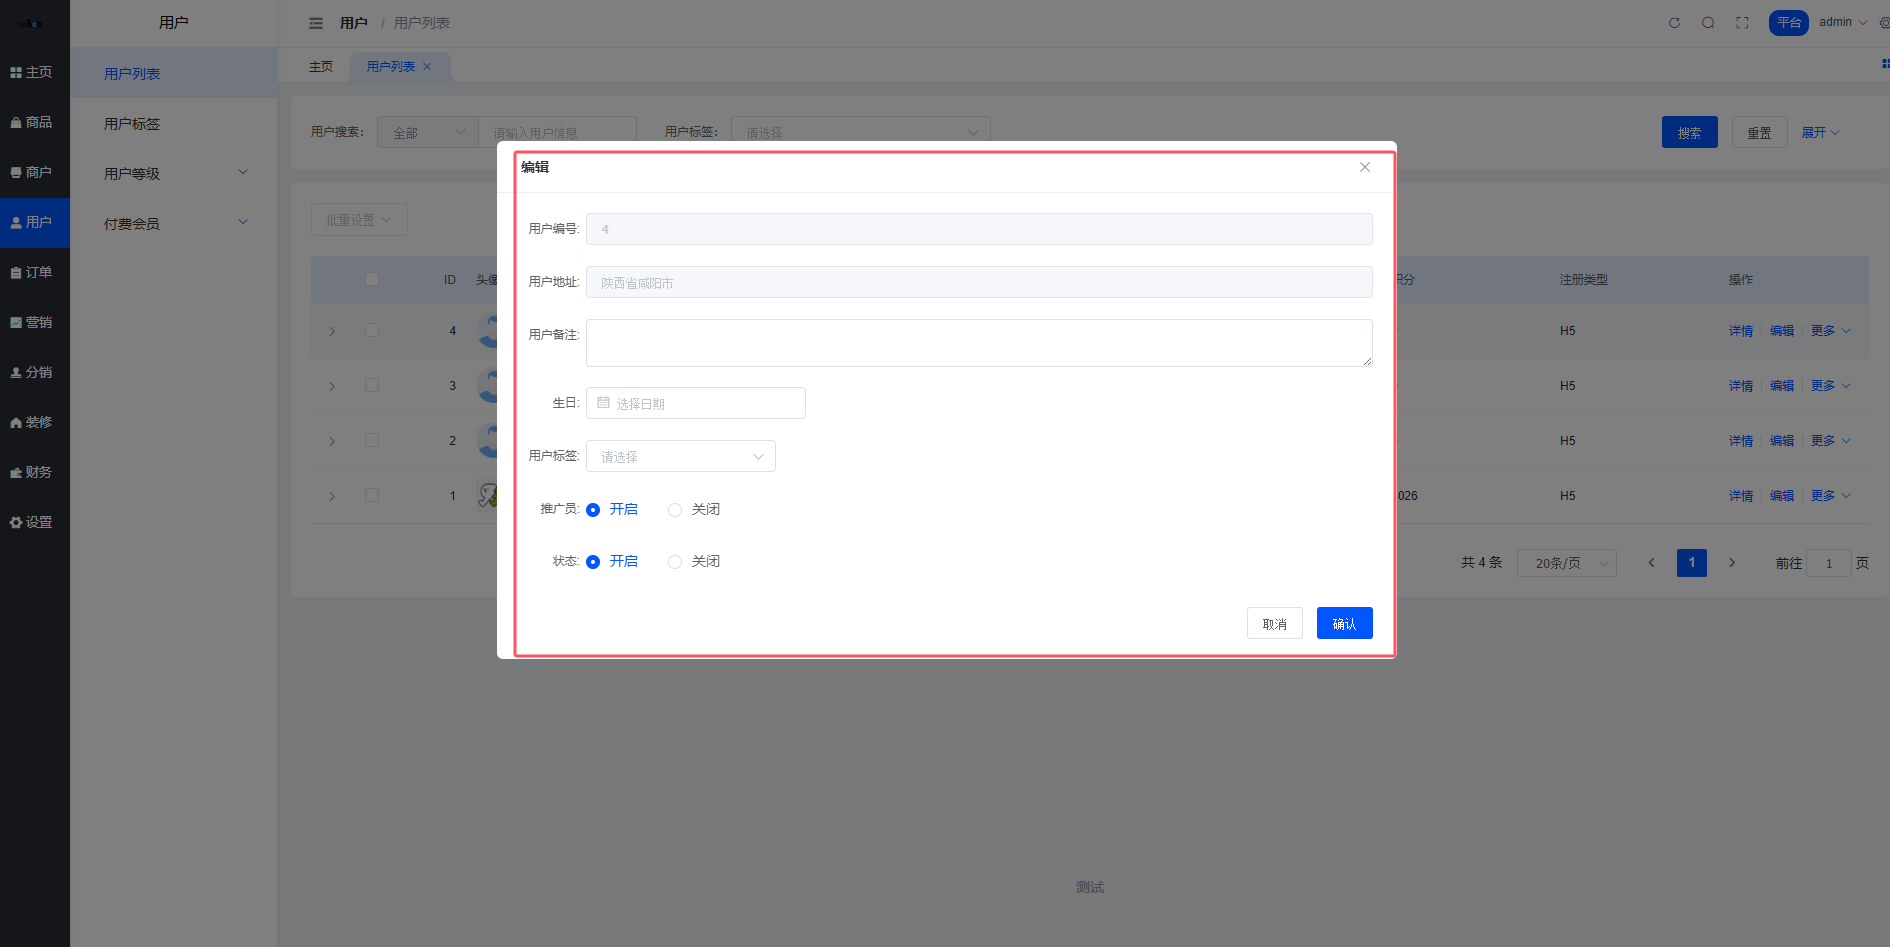Open 设置 gear in the sidebar
This screenshot has height=947, width=1890.
click(16, 522)
